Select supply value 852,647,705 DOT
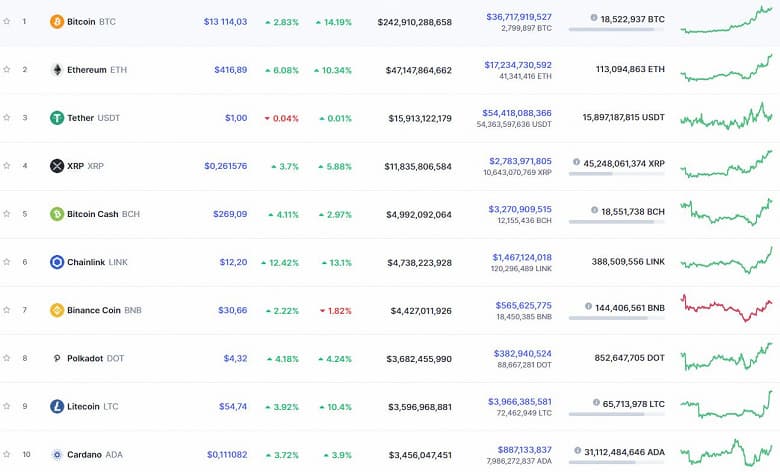The width and height of the screenshot is (780, 472). pyautogui.click(x=629, y=358)
